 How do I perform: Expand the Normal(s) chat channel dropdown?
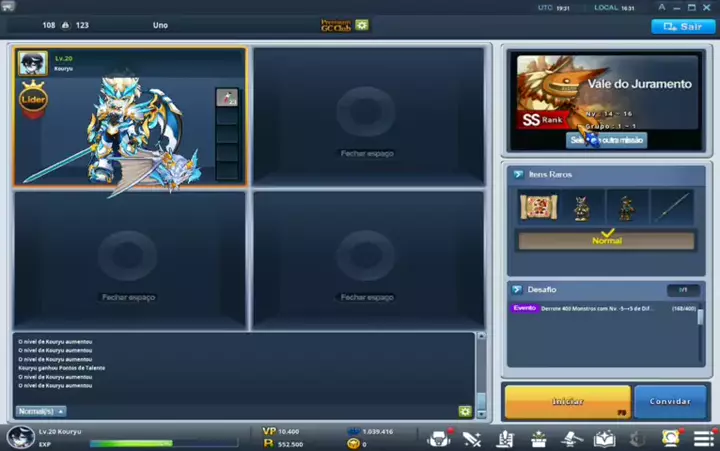(x=41, y=411)
